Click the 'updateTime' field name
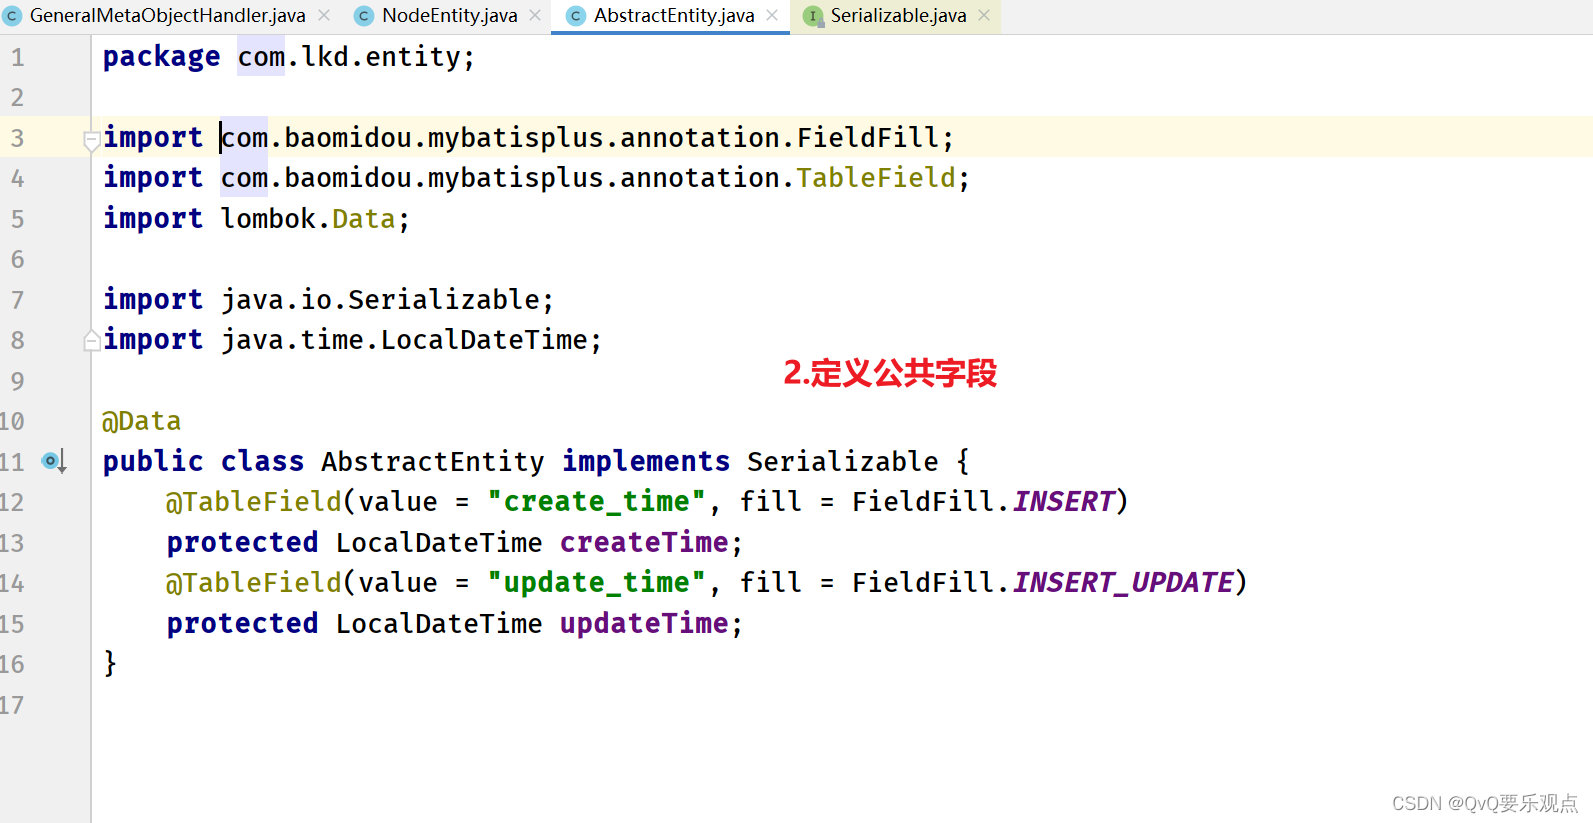1593x823 pixels. click(x=644, y=623)
